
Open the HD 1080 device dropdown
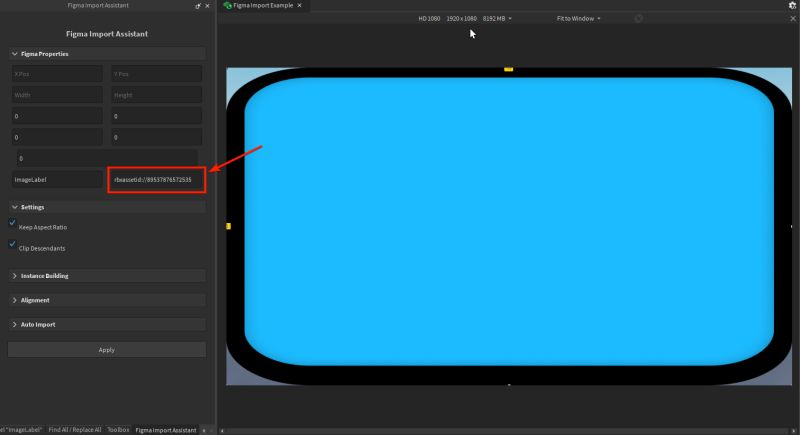pos(465,18)
